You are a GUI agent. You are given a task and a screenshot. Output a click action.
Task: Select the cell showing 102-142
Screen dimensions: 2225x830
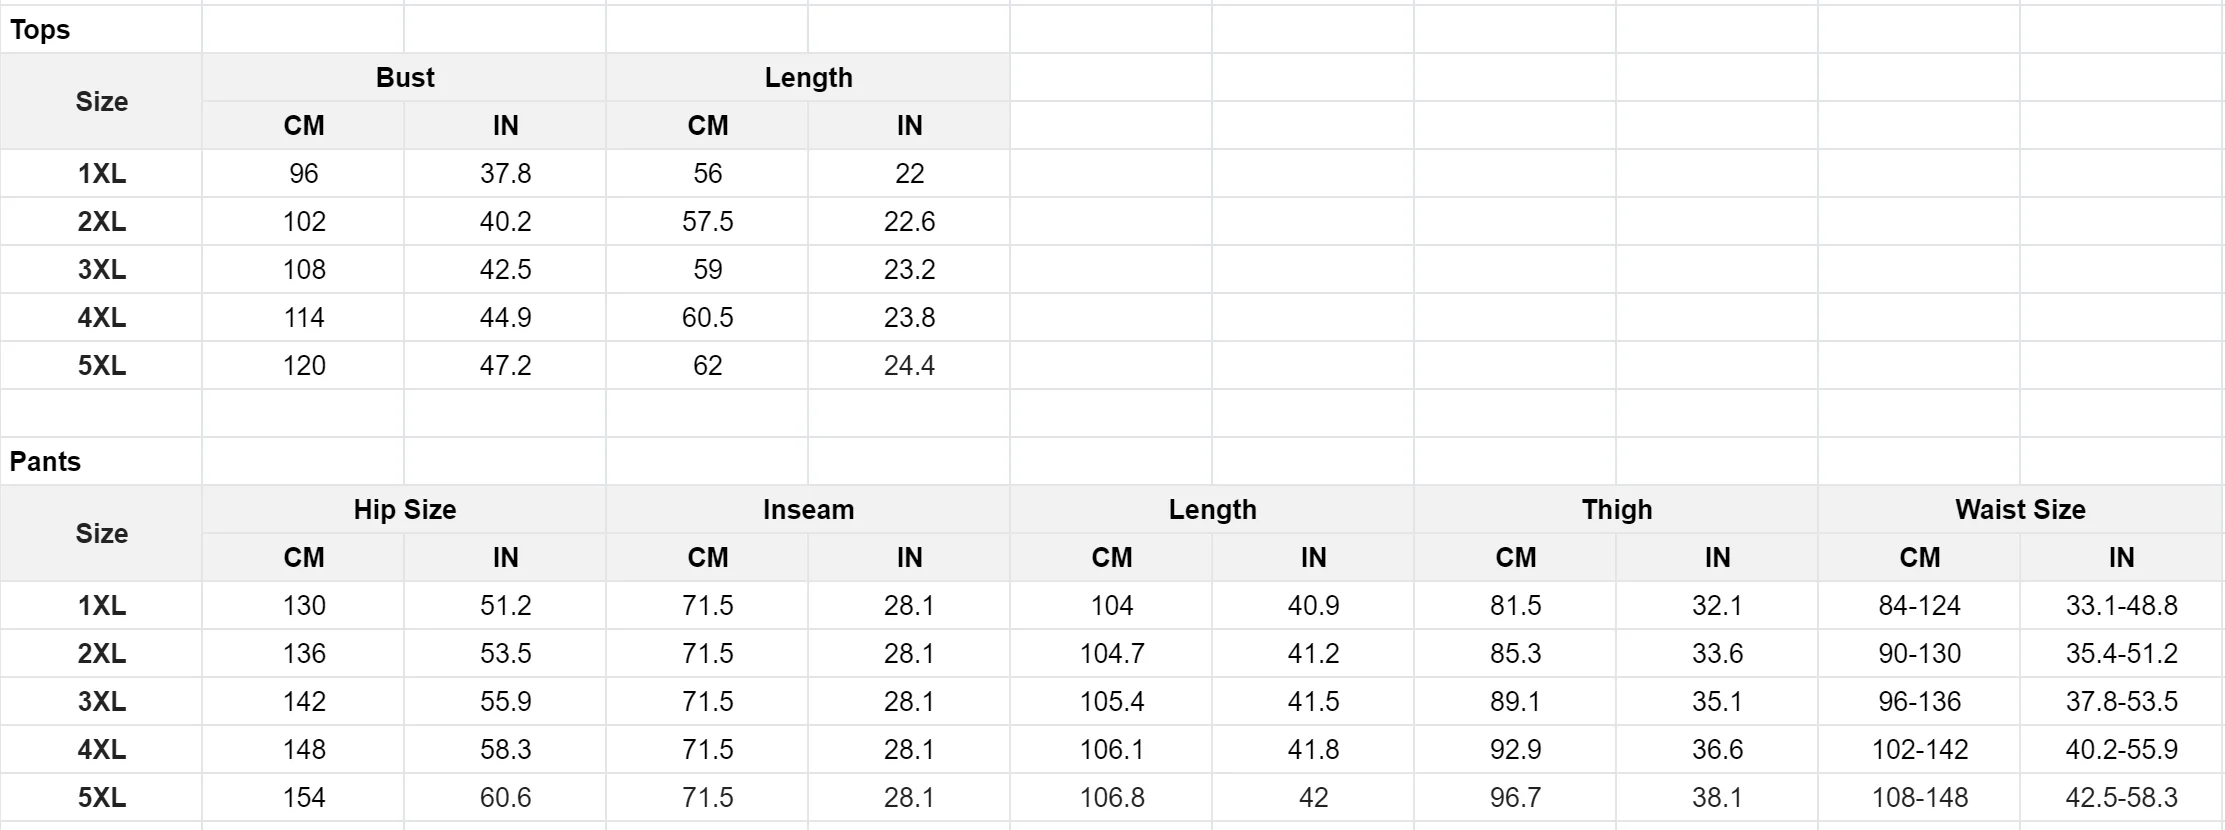[1920, 750]
